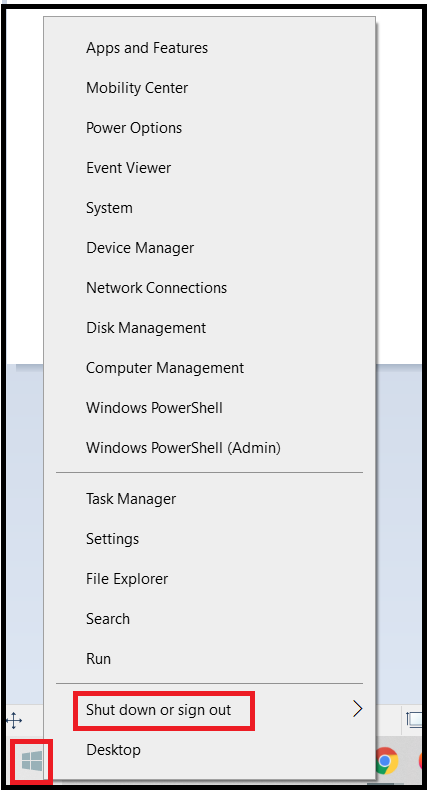431x794 pixels.
Task: Open Disk Management
Action: pos(146,328)
